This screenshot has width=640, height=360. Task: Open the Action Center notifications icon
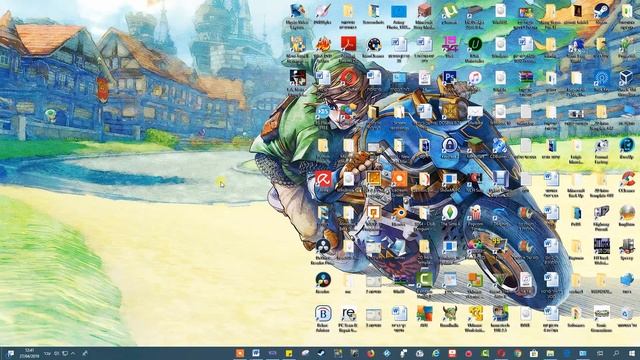pos(10,353)
